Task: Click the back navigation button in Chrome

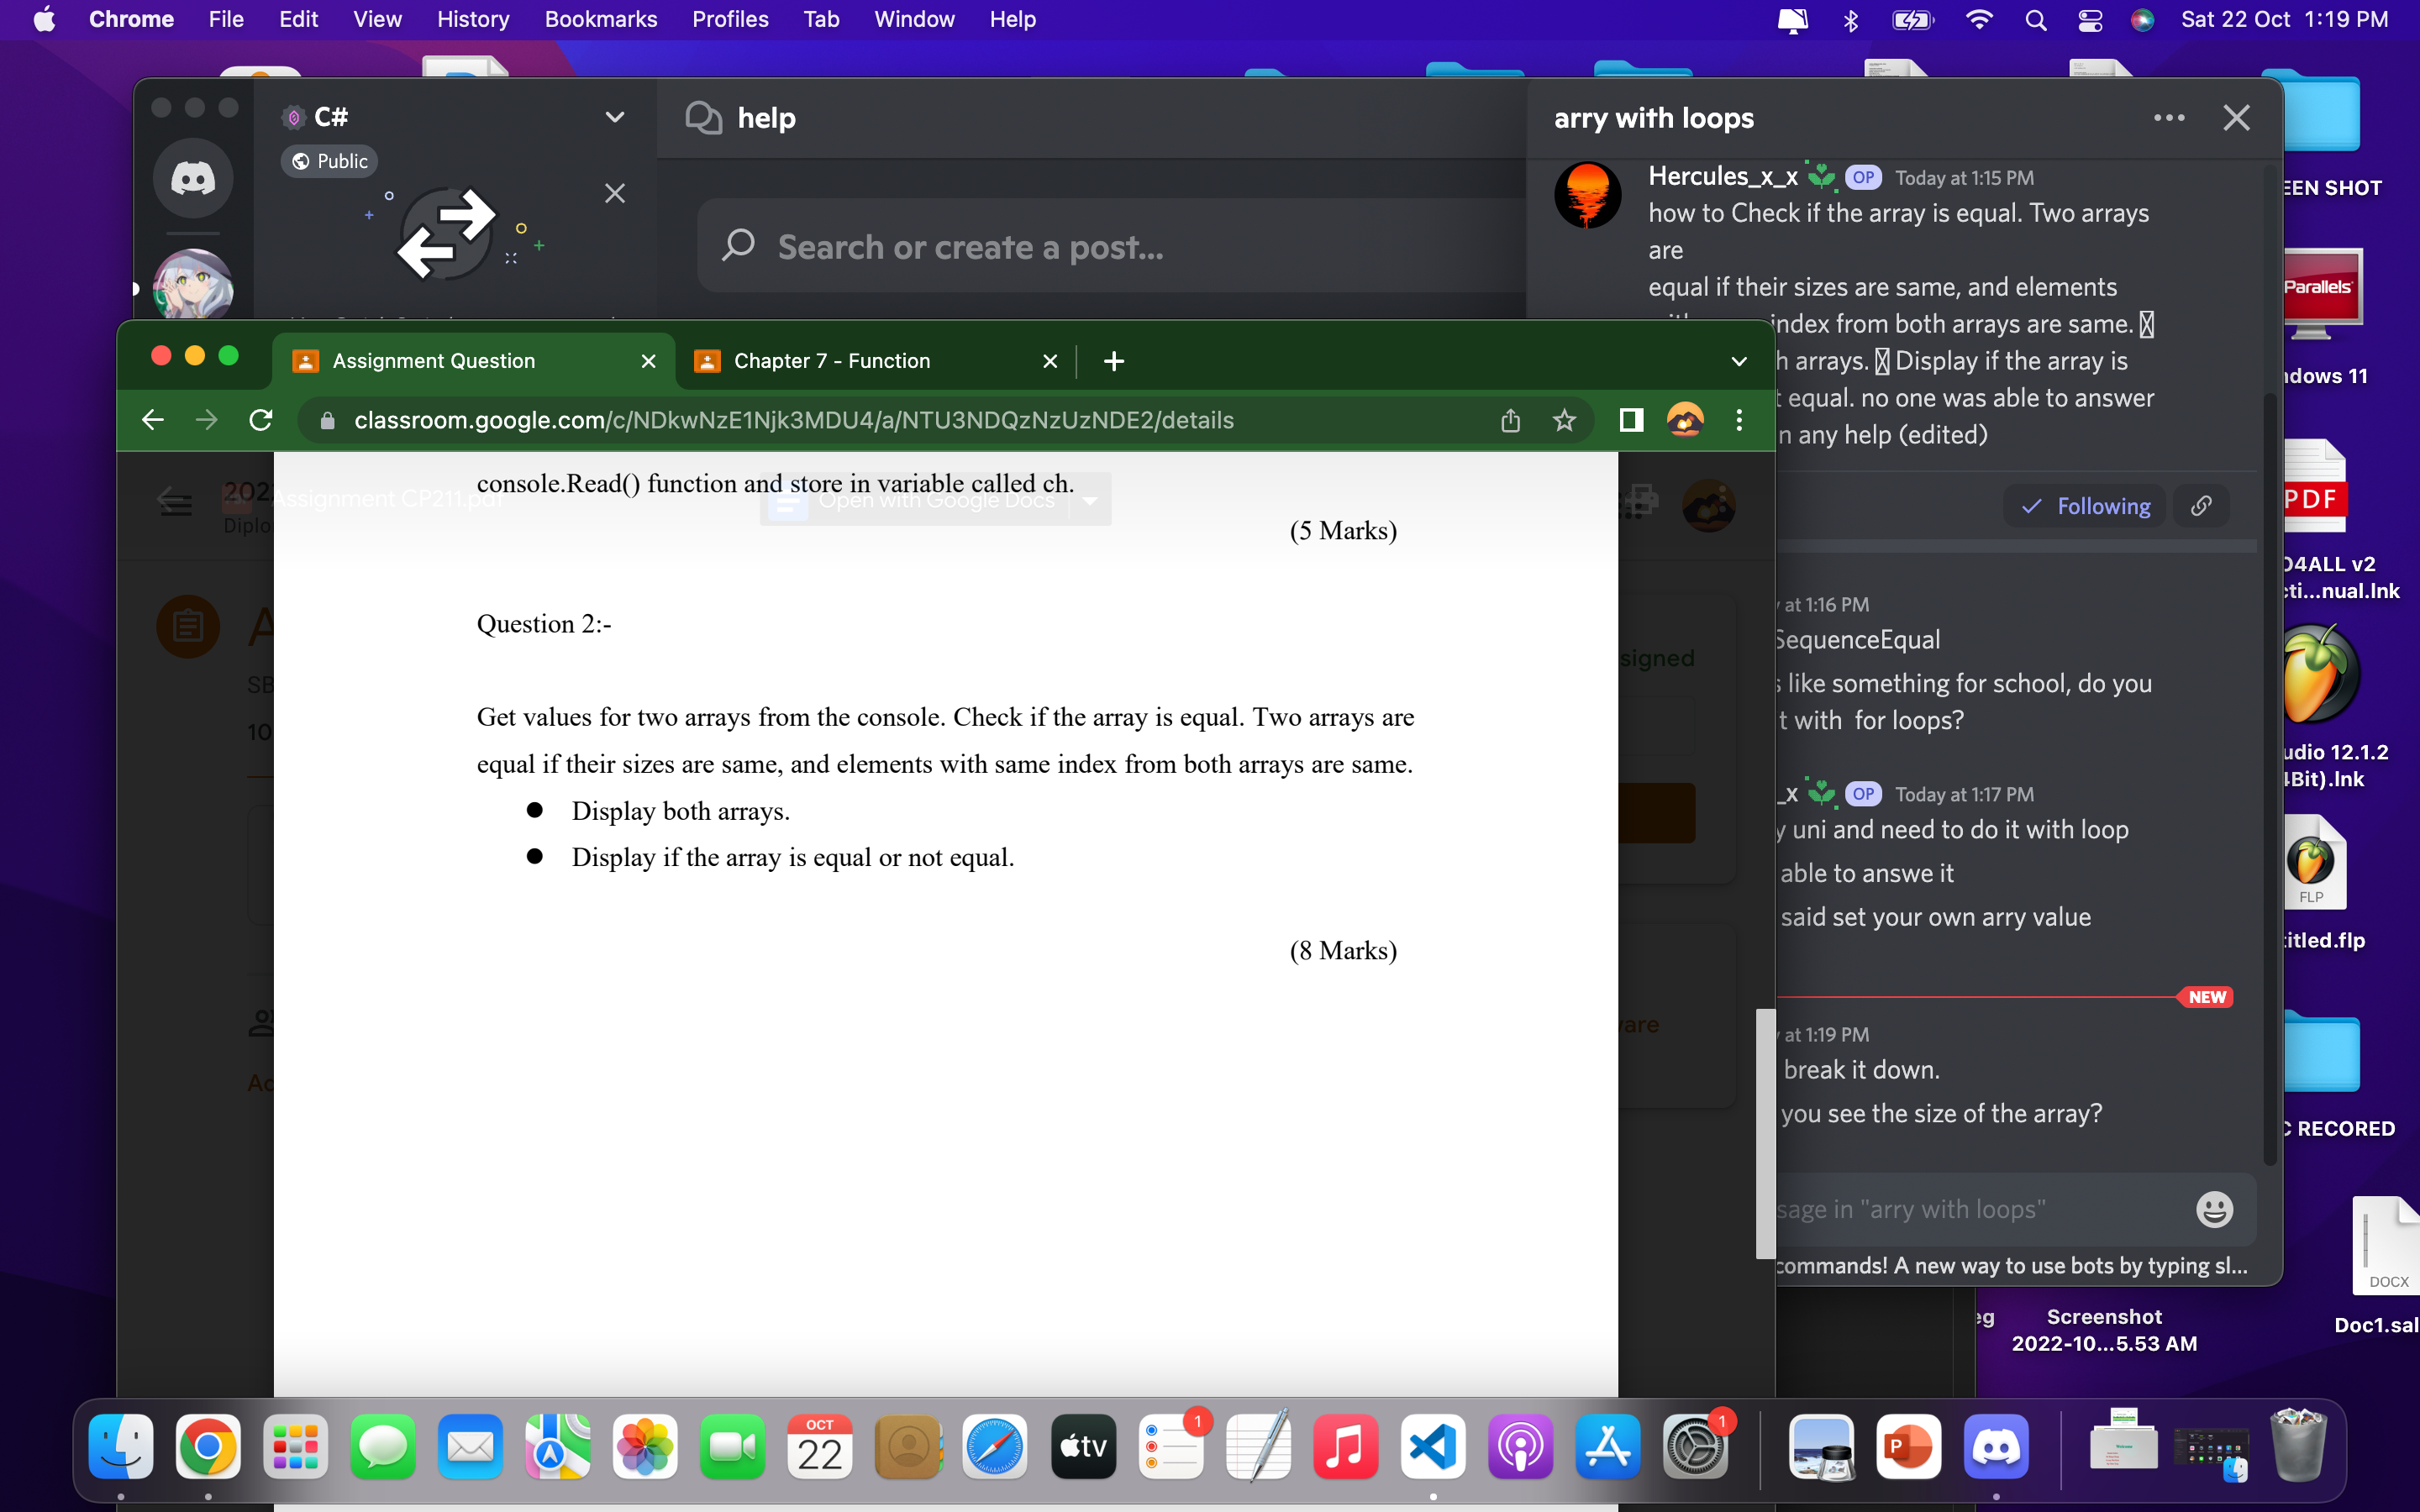Action: coord(152,420)
